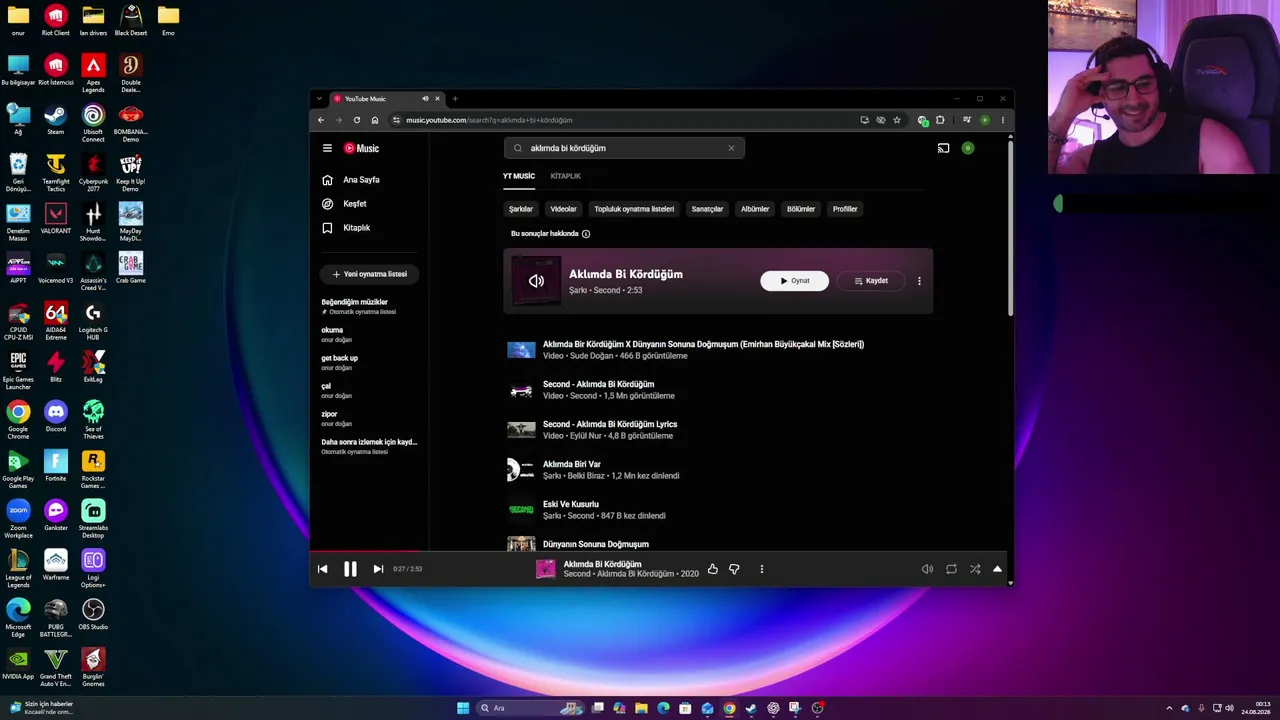Screen dimensions: 1280x720
Task: Filter results by Bölümler
Action: (x=801, y=209)
